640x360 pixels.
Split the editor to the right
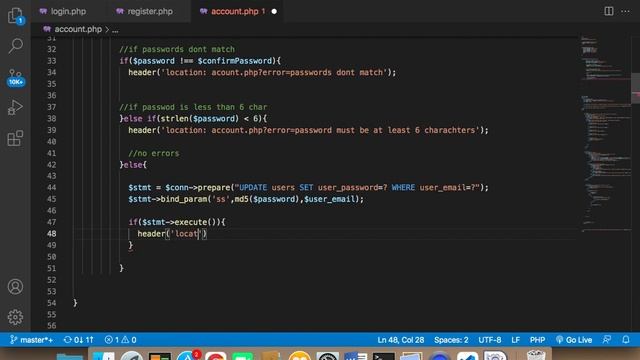[x=609, y=11]
